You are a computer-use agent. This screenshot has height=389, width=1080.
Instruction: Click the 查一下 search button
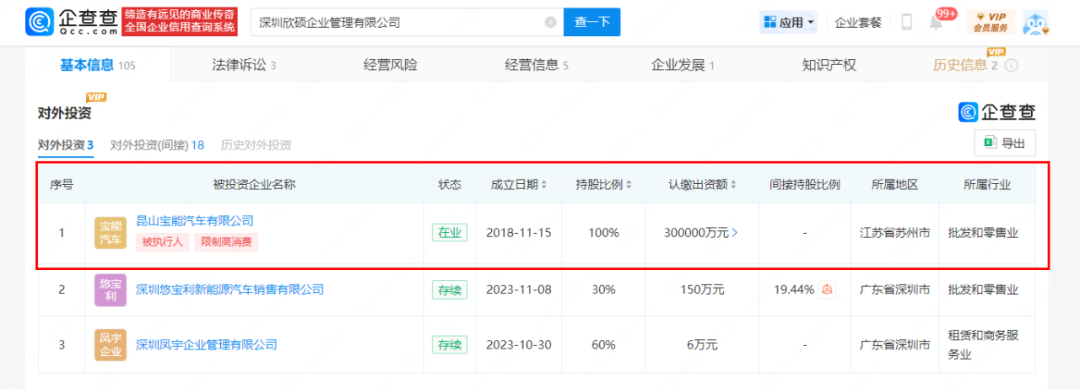pyautogui.click(x=592, y=22)
